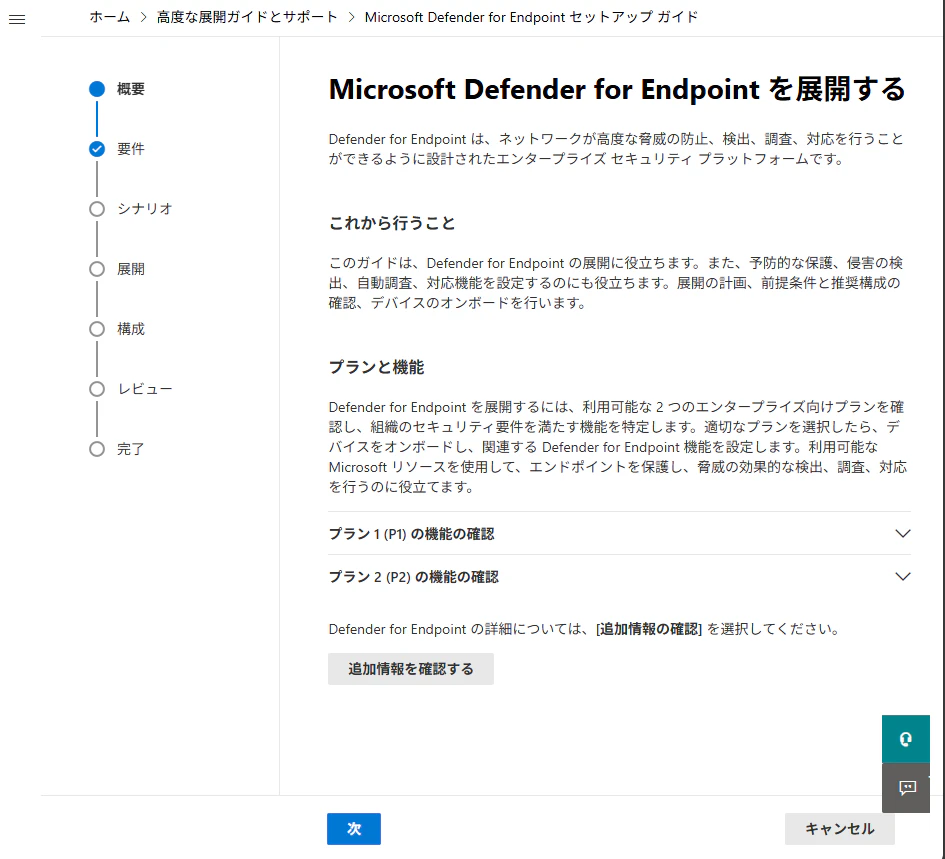Select the レビュー step circle
This screenshot has width=945, height=859.
(97, 389)
